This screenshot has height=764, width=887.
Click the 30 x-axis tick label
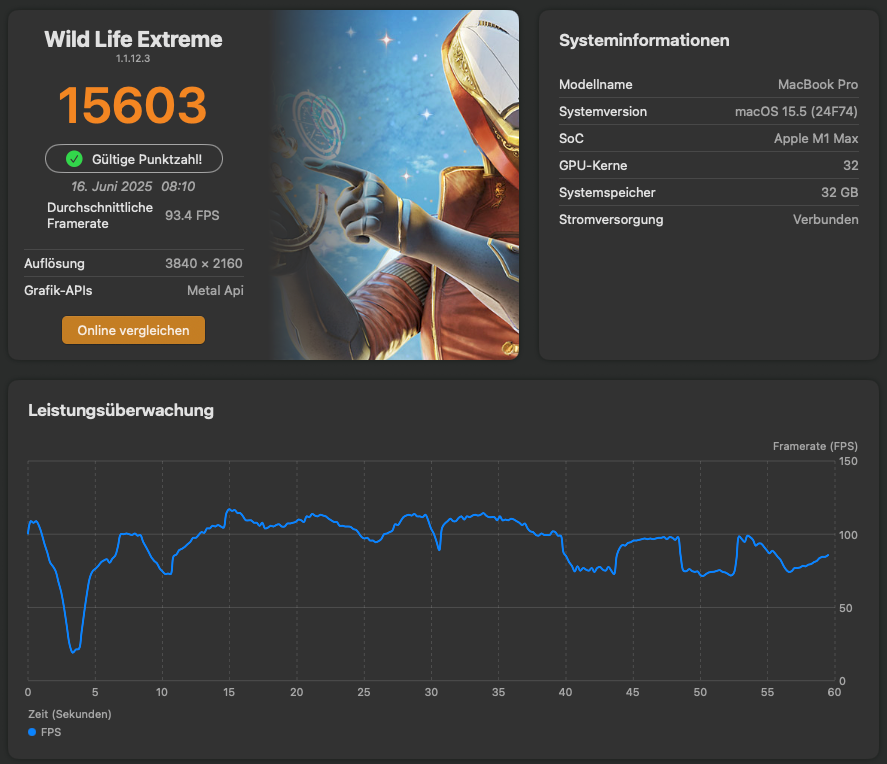click(431, 692)
